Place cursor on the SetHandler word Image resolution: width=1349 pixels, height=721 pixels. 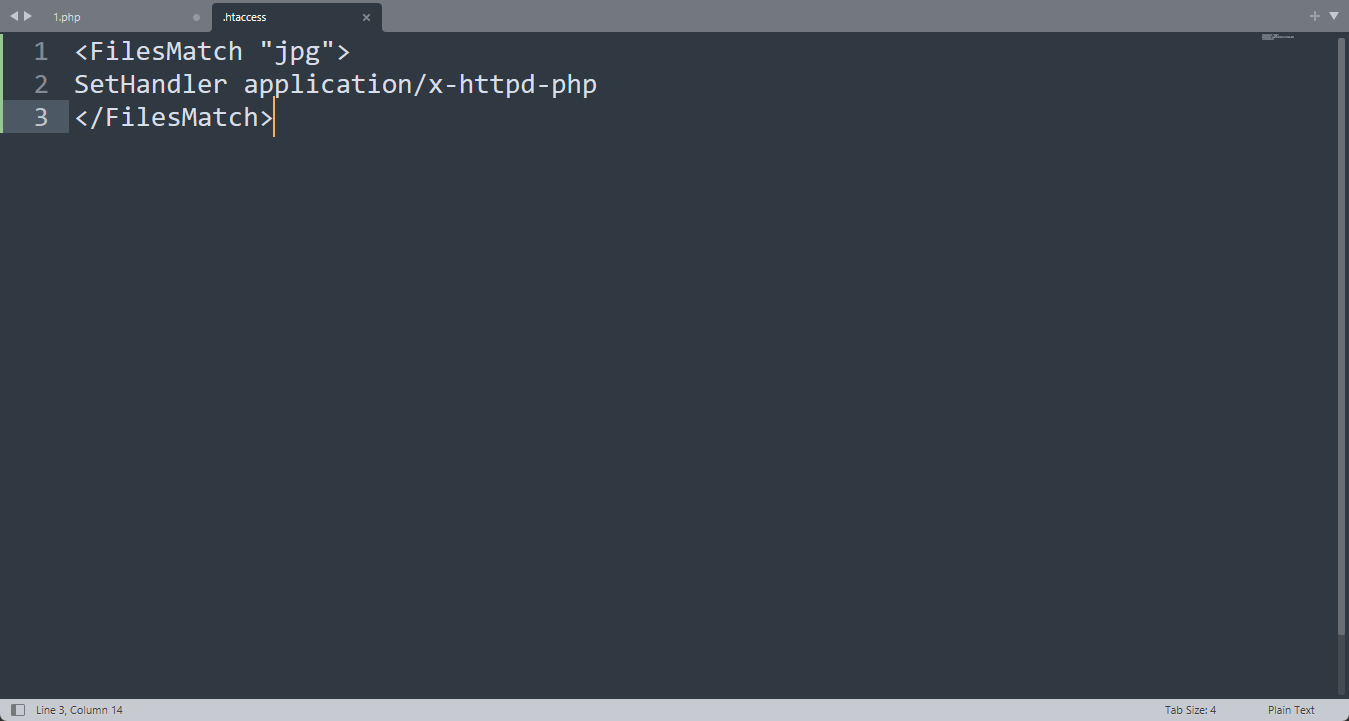(150, 85)
